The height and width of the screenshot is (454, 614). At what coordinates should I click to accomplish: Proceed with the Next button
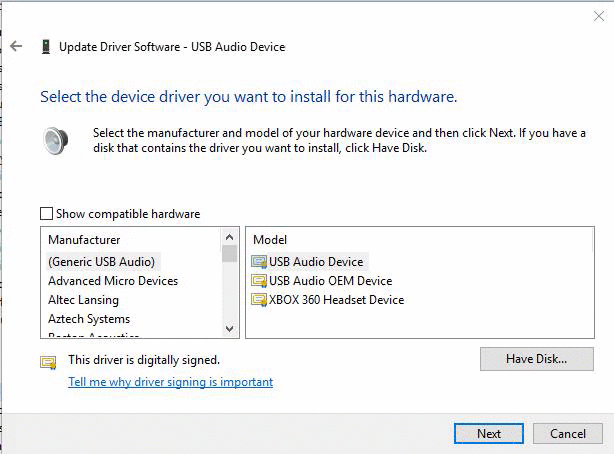click(488, 434)
